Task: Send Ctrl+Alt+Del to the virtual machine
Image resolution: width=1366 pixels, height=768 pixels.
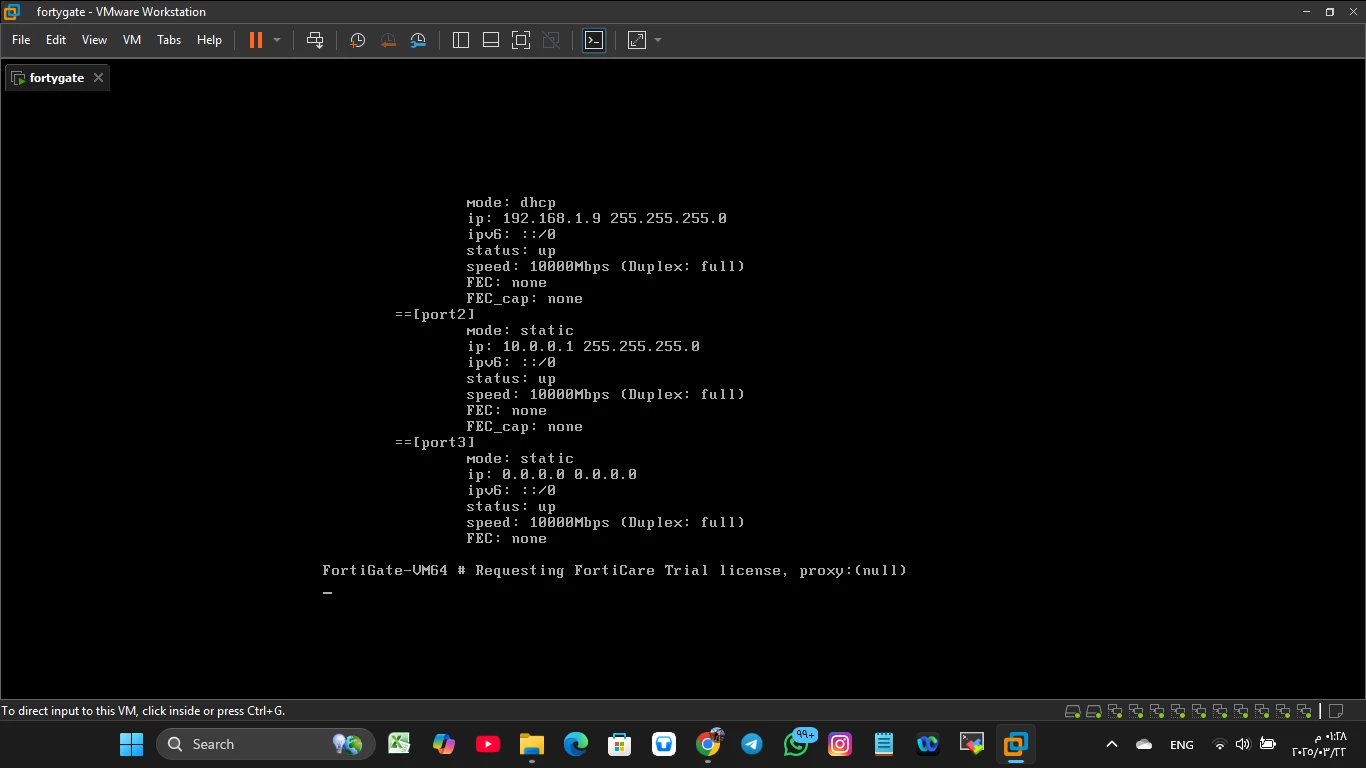Action: 315,40
